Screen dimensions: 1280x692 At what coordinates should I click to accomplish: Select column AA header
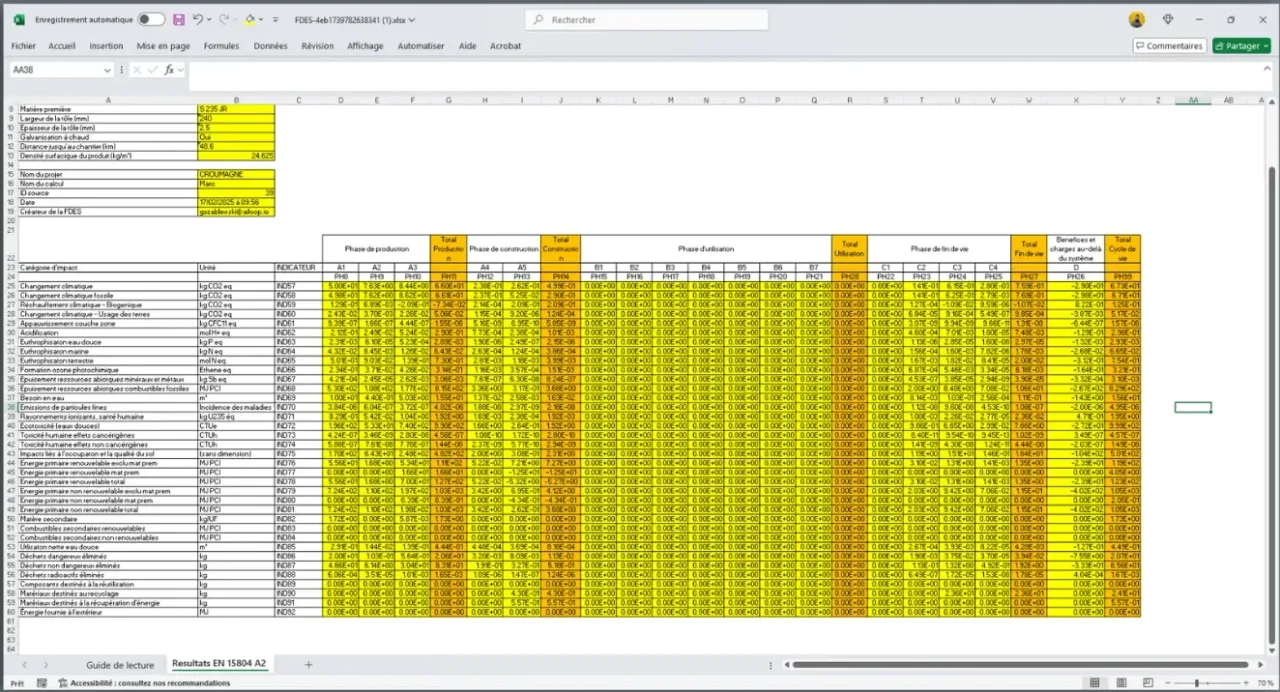(1193, 100)
